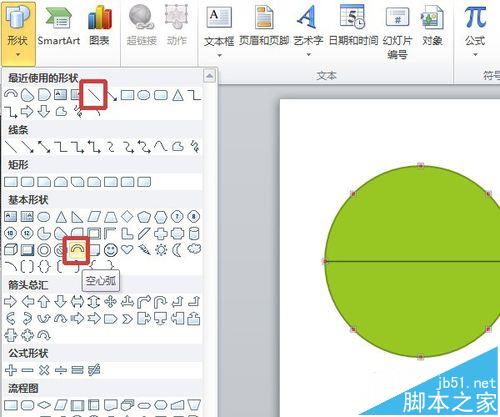Select the flowchart decision diamond in 流程图

click(44, 405)
